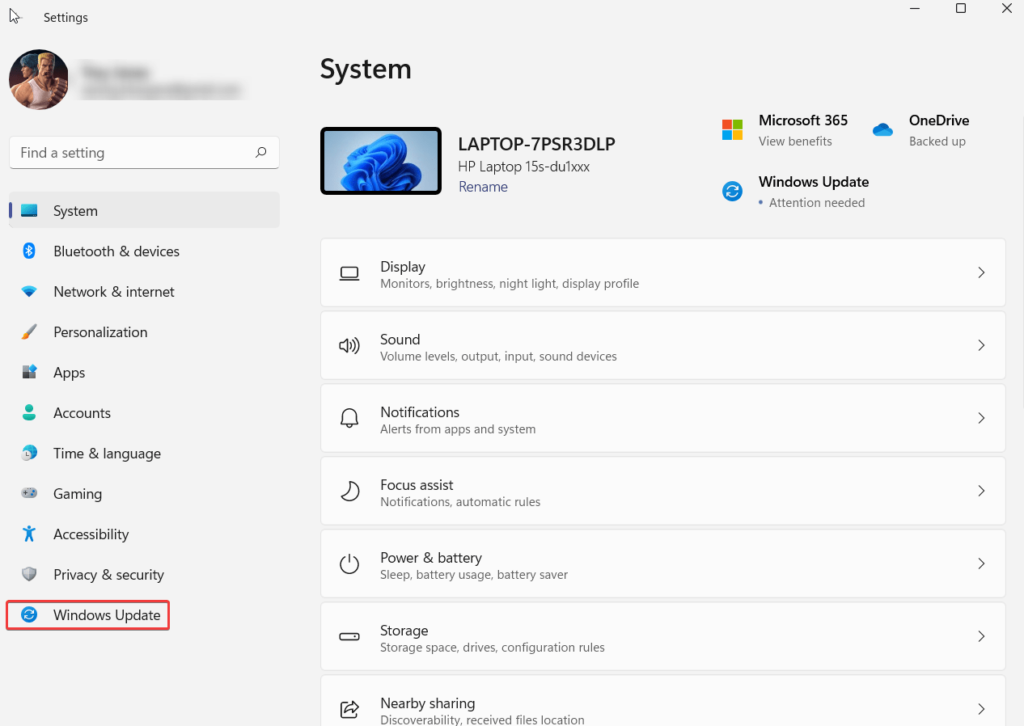Click the Bluetooth icon in sidebar
Image resolution: width=1024 pixels, height=726 pixels.
click(x=29, y=251)
